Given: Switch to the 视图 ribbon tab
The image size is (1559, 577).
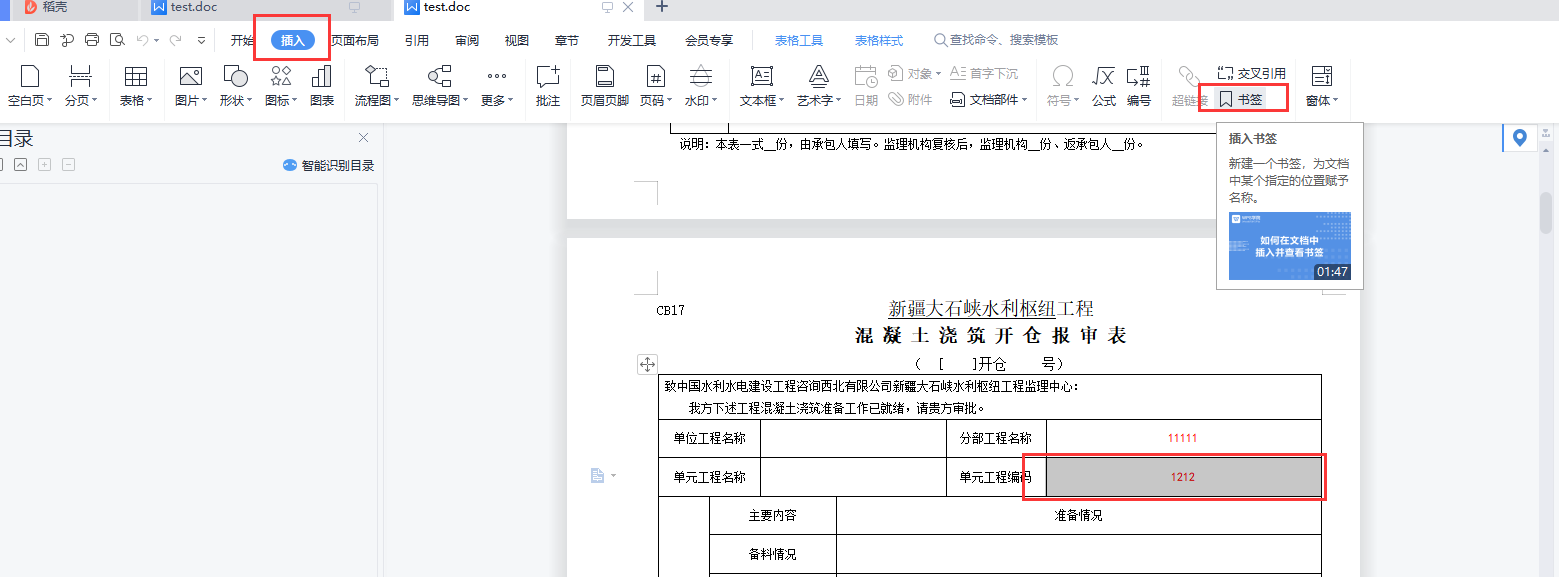Looking at the screenshot, I should 517,40.
